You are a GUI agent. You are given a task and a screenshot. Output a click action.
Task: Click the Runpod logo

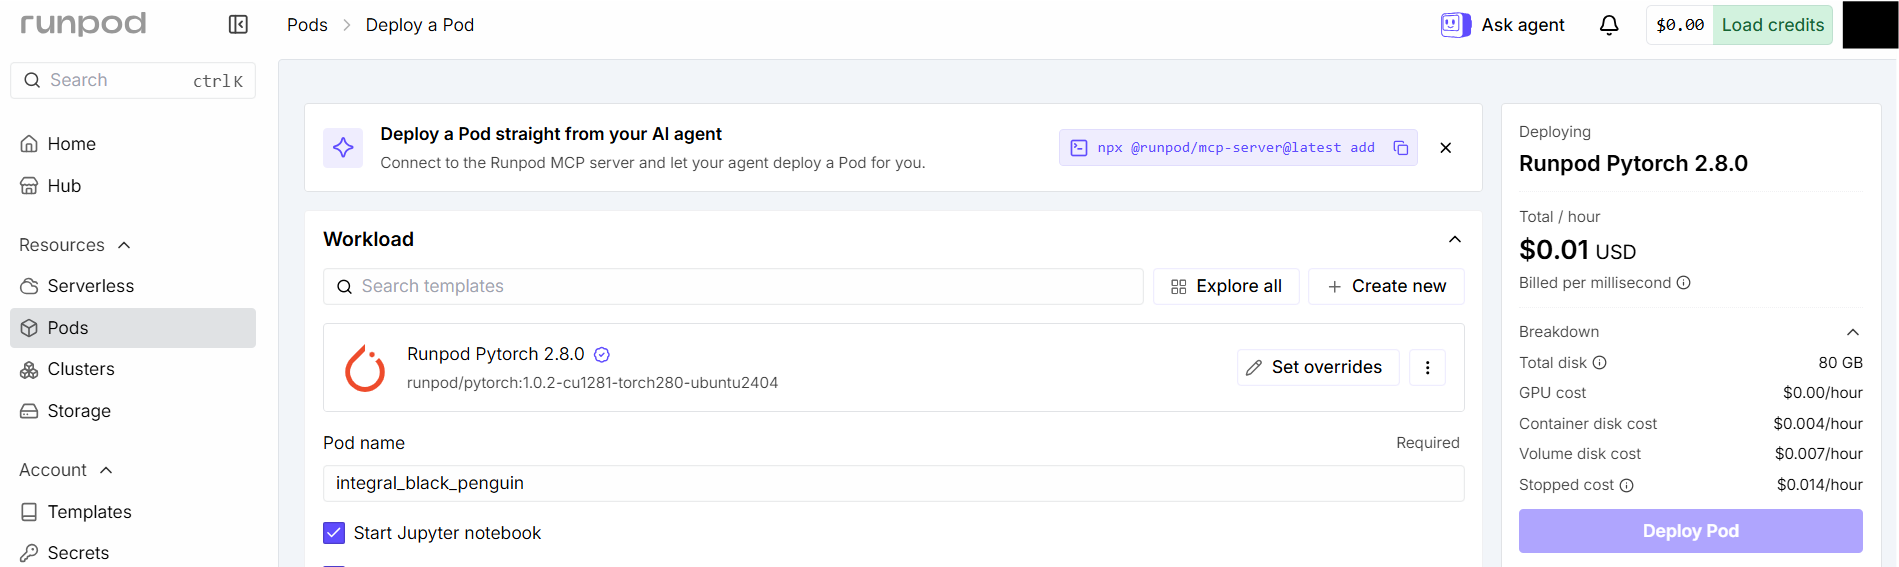[83, 24]
